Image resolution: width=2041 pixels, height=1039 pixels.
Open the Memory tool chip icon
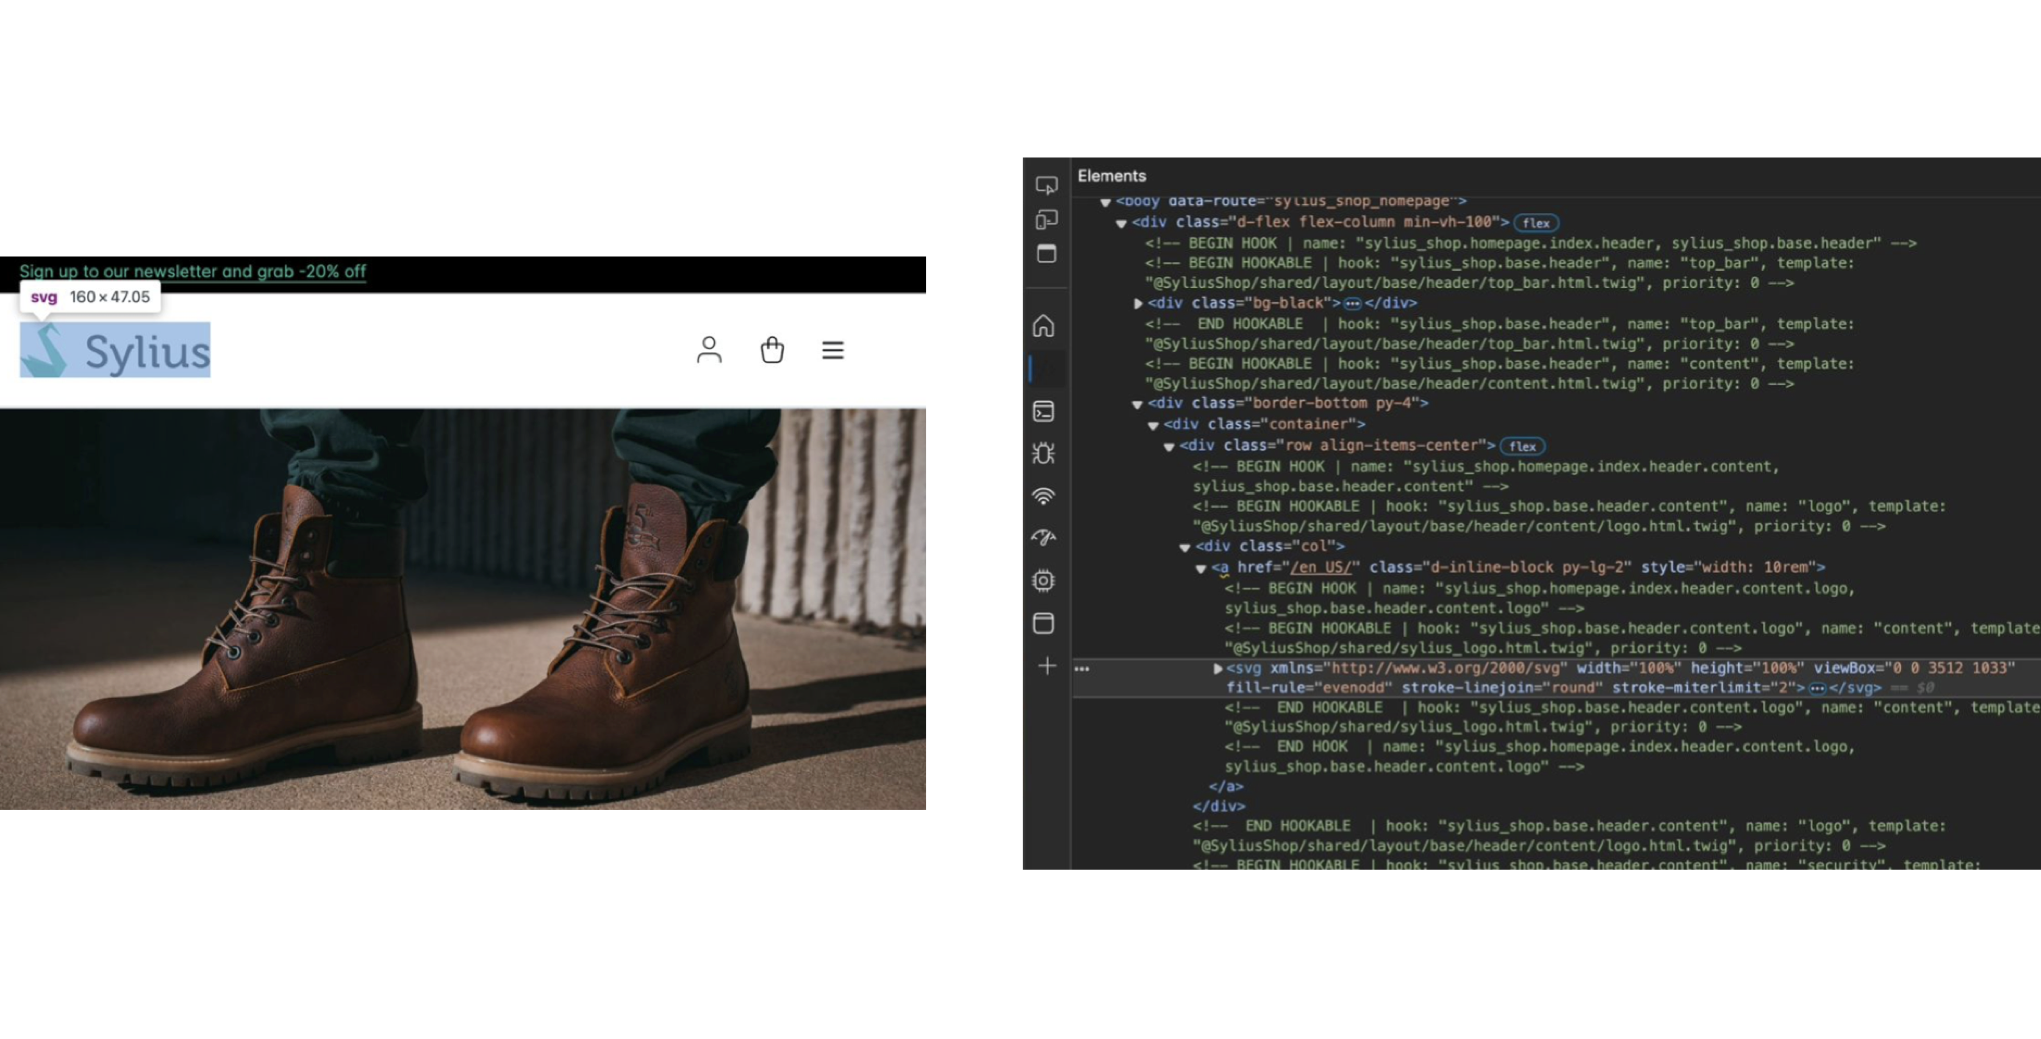(1044, 581)
